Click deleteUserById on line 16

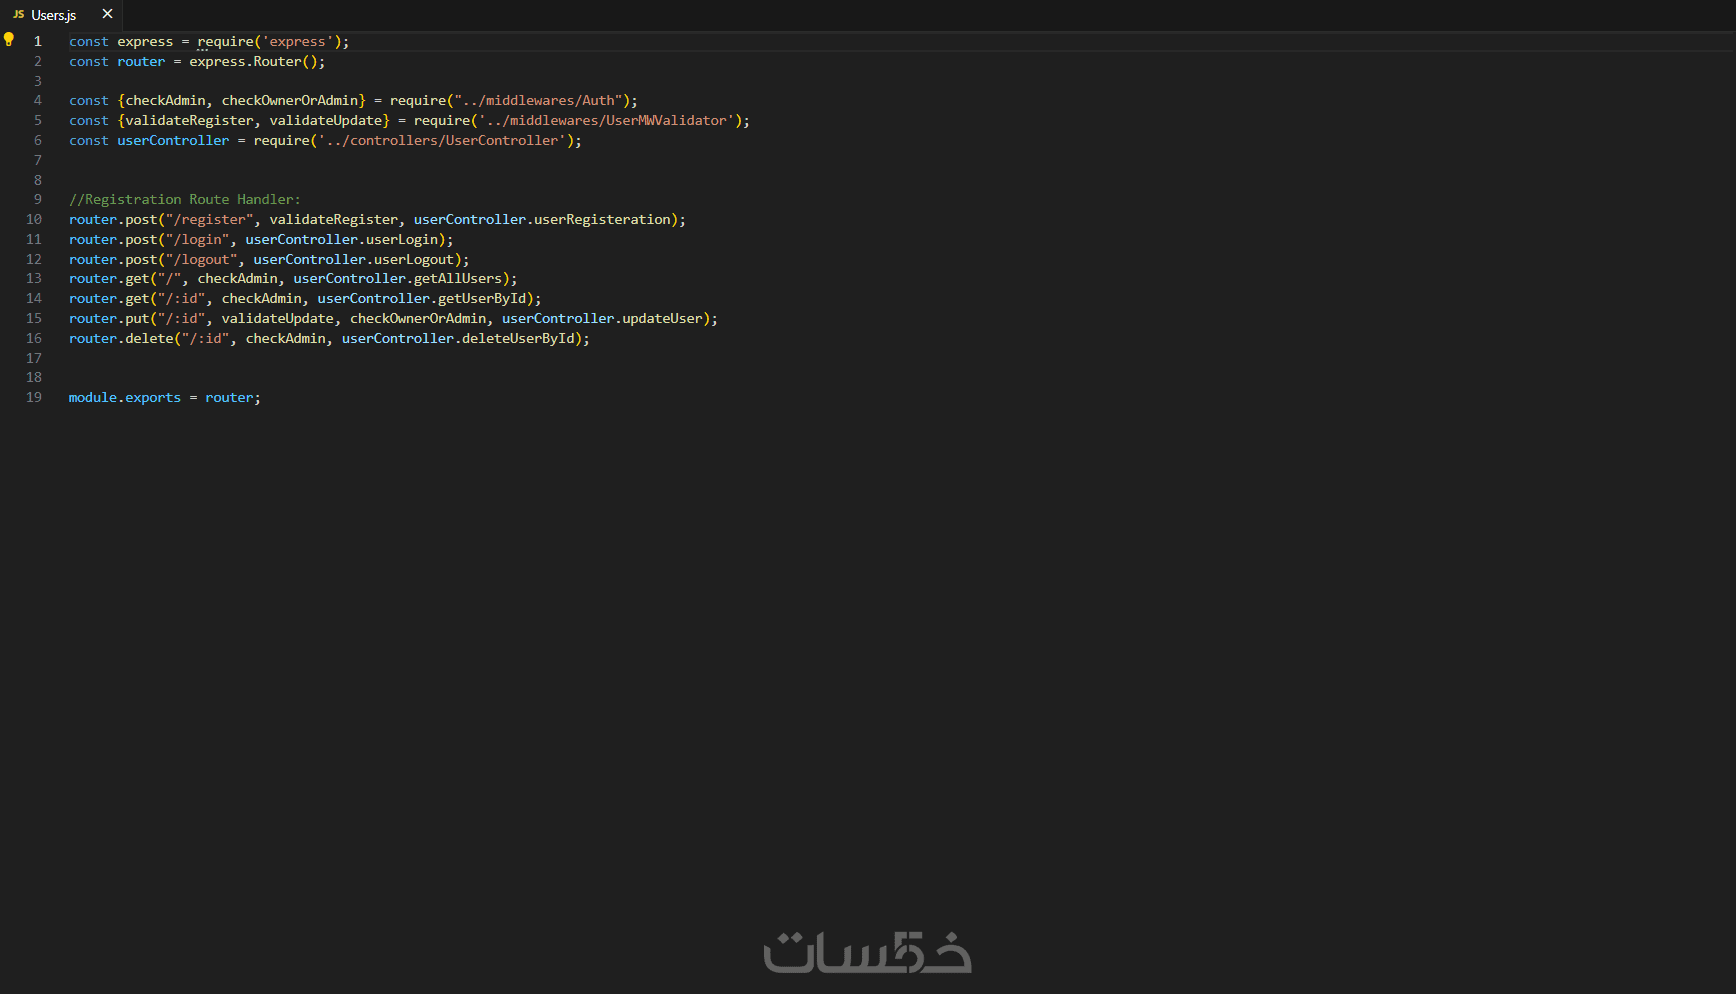pos(518,339)
